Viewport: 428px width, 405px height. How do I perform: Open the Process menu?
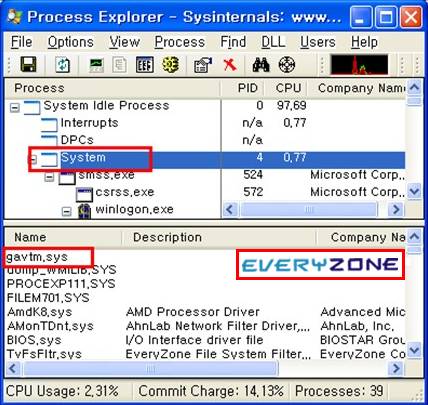pyautogui.click(x=180, y=42)
